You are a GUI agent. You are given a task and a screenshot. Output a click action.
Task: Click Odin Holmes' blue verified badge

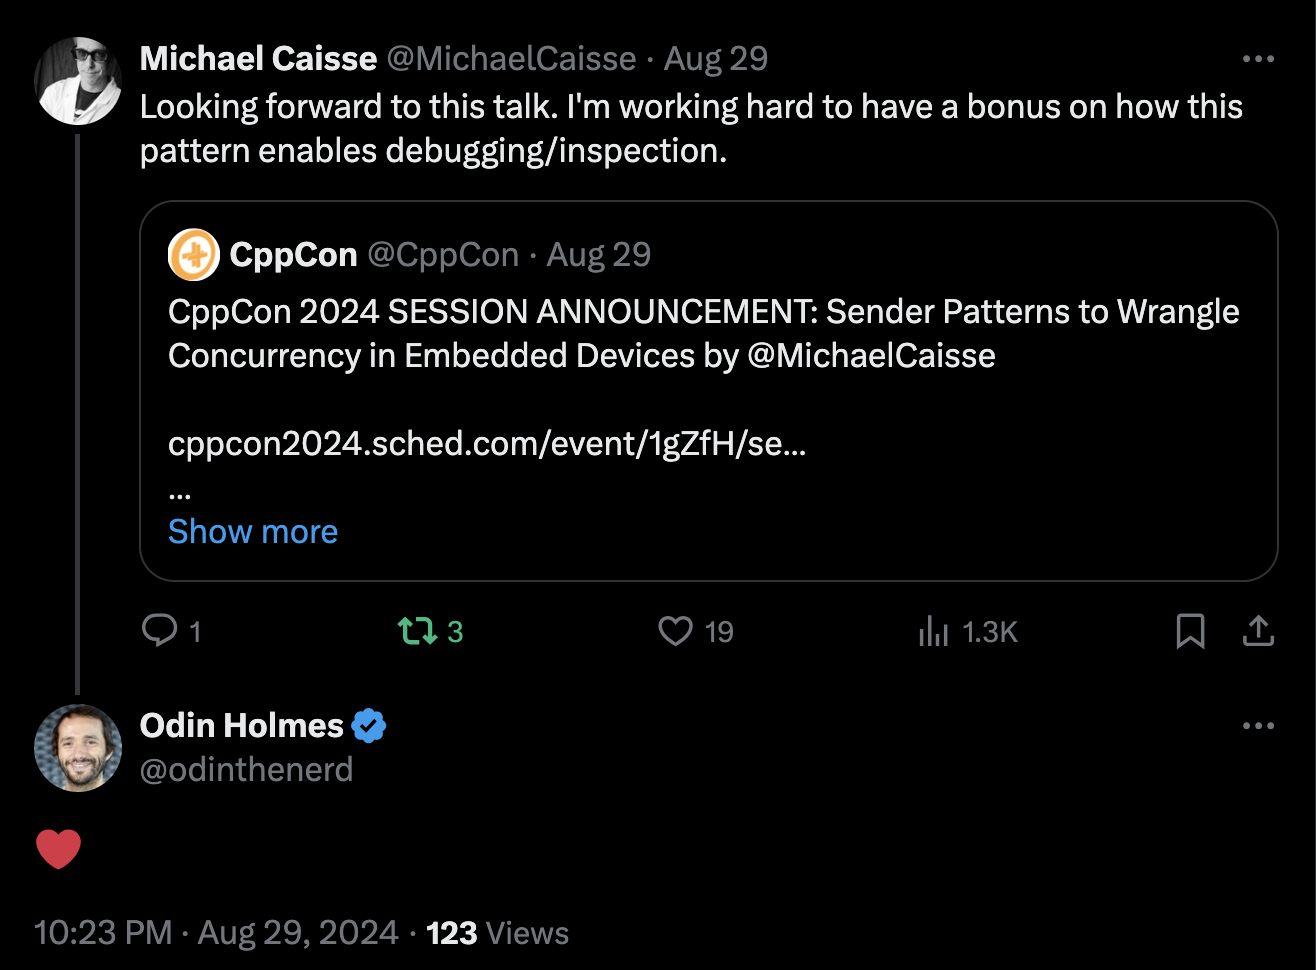(x=370, y=726)
